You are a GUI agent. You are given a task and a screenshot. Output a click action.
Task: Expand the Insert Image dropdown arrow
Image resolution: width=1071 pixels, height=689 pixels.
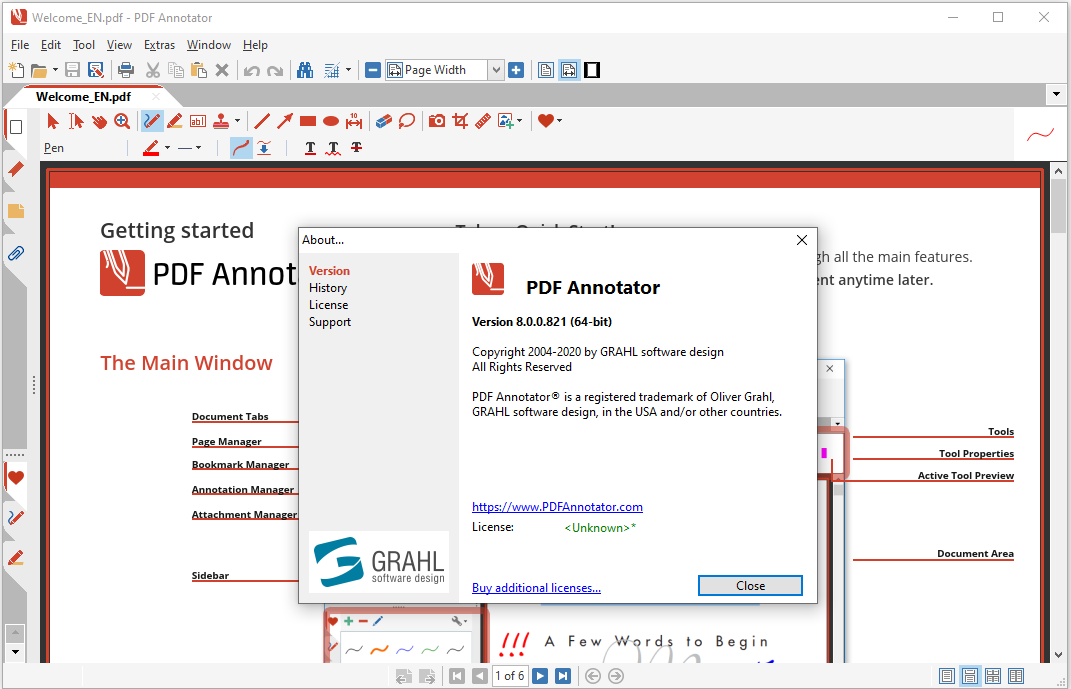click(520, 121)
